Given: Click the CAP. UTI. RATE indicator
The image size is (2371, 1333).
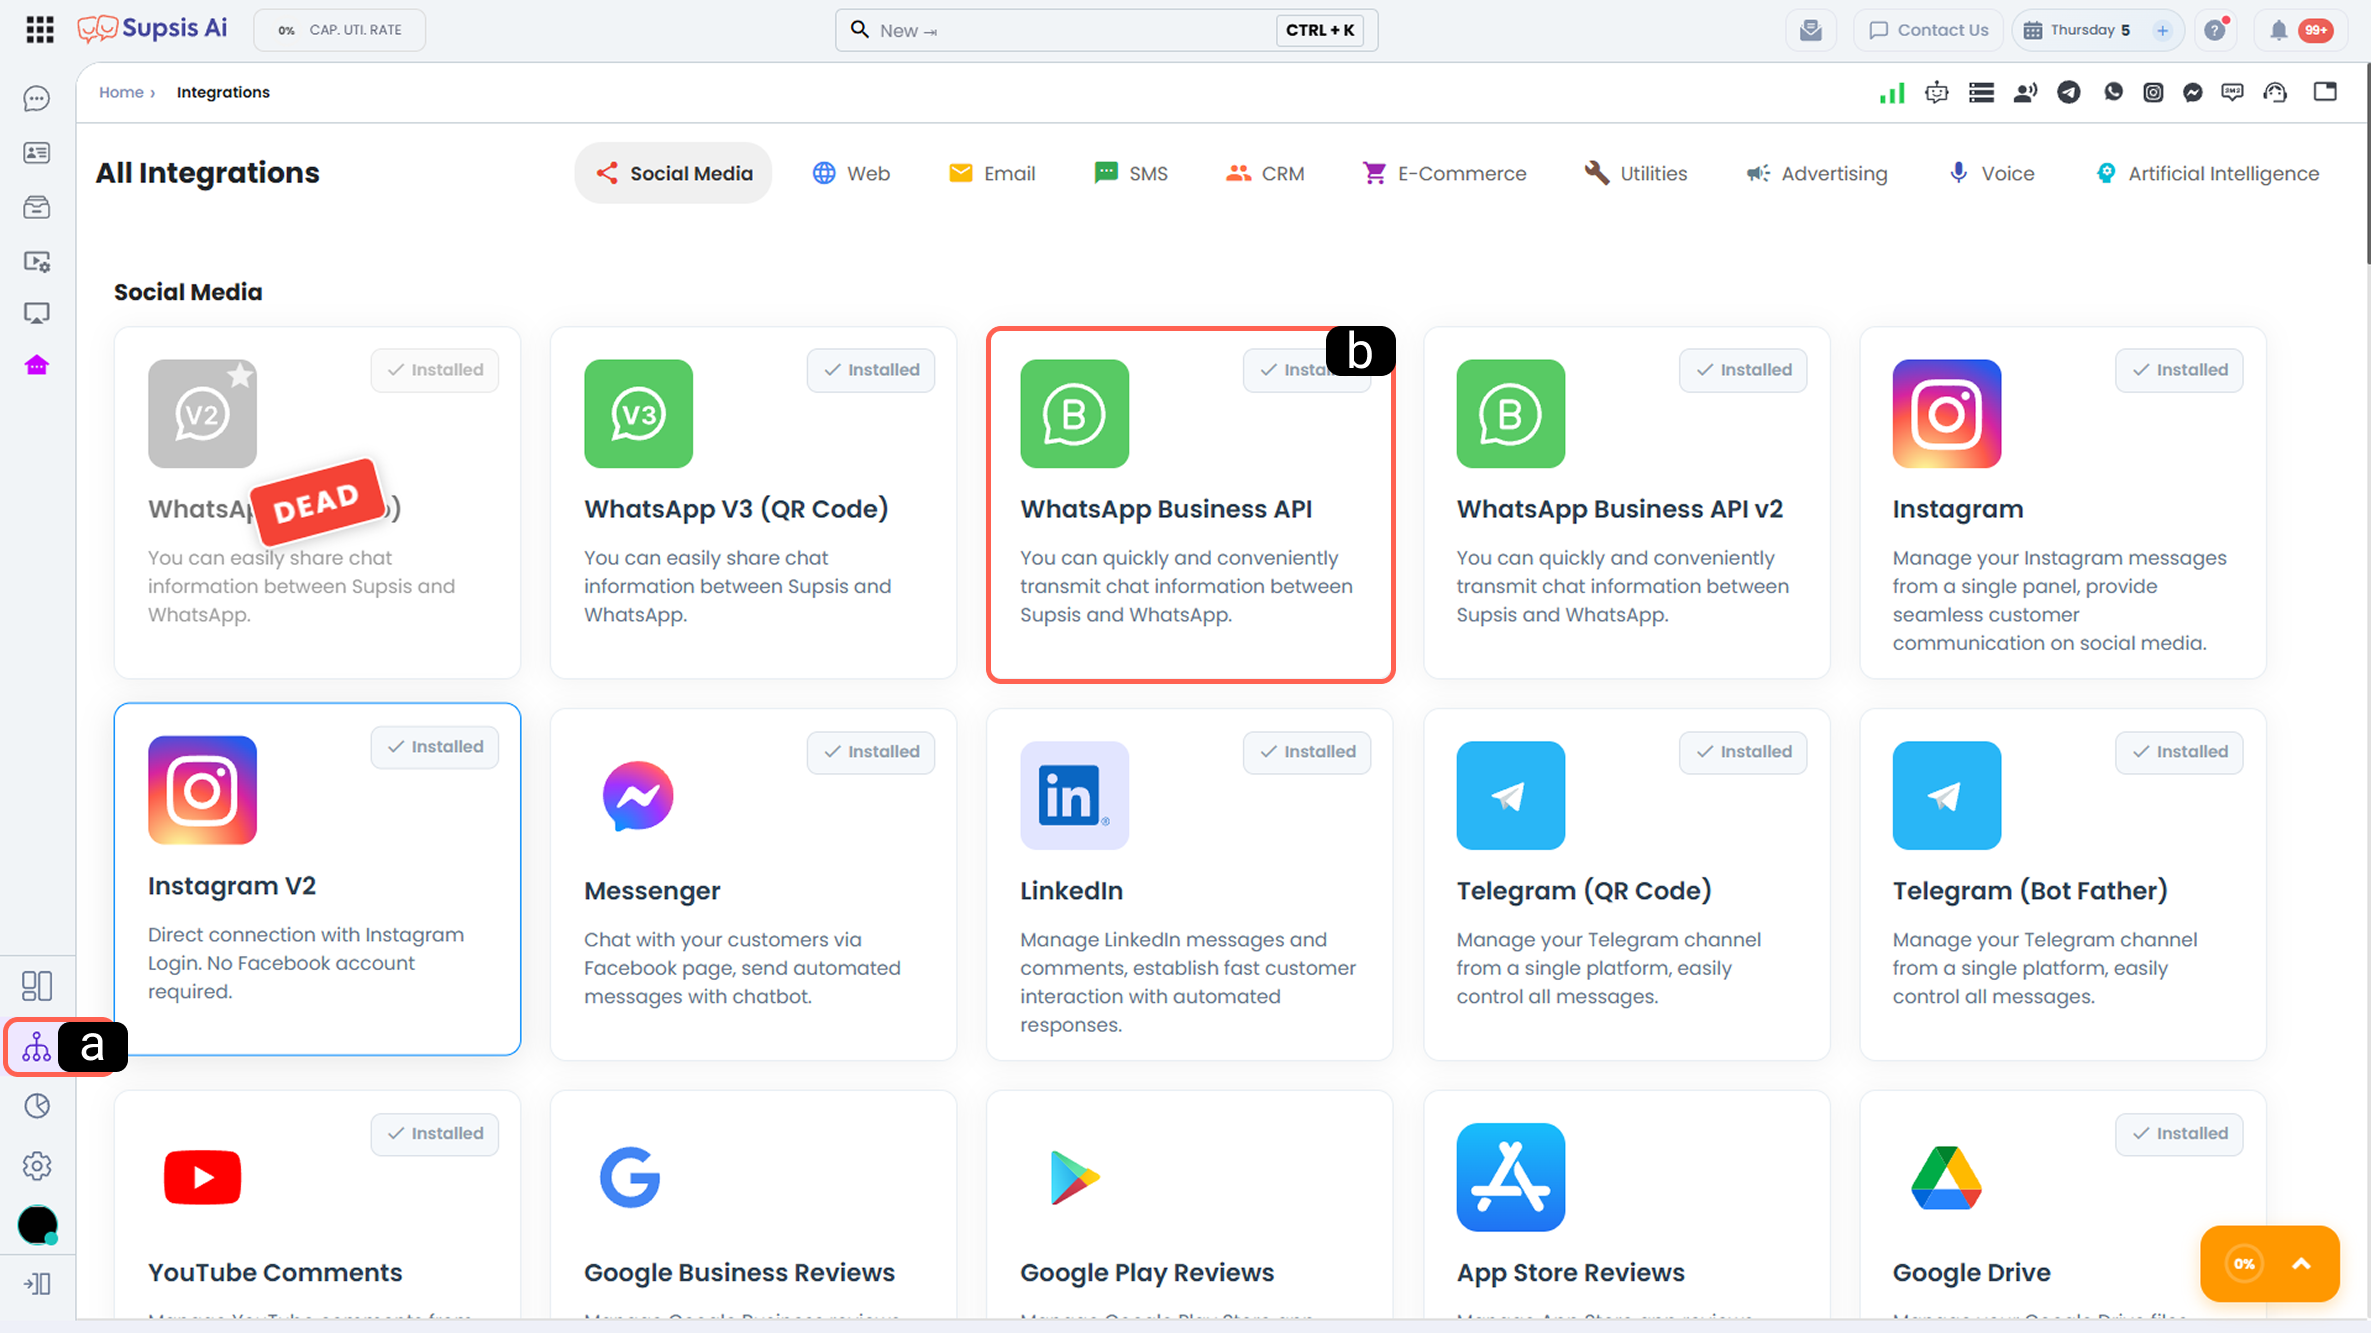Looking at the screenshot, I should (339, 30).
